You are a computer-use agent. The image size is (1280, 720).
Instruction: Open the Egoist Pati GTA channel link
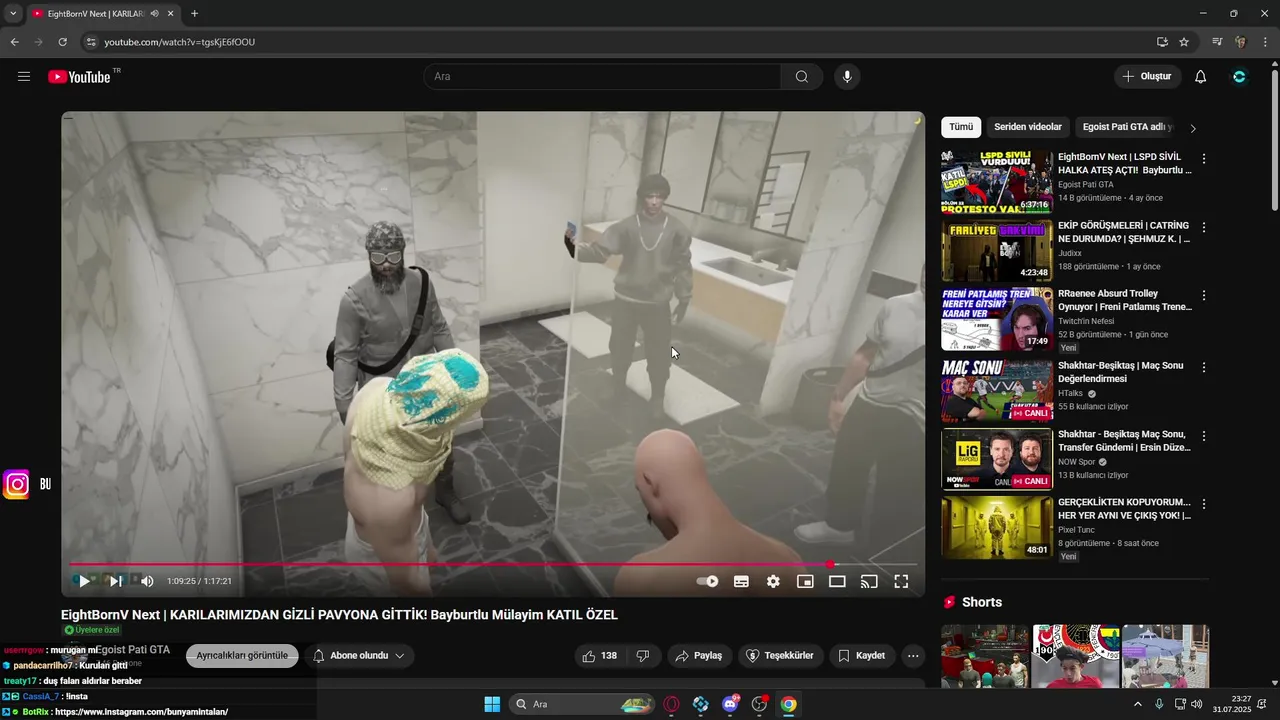point(132,650)
